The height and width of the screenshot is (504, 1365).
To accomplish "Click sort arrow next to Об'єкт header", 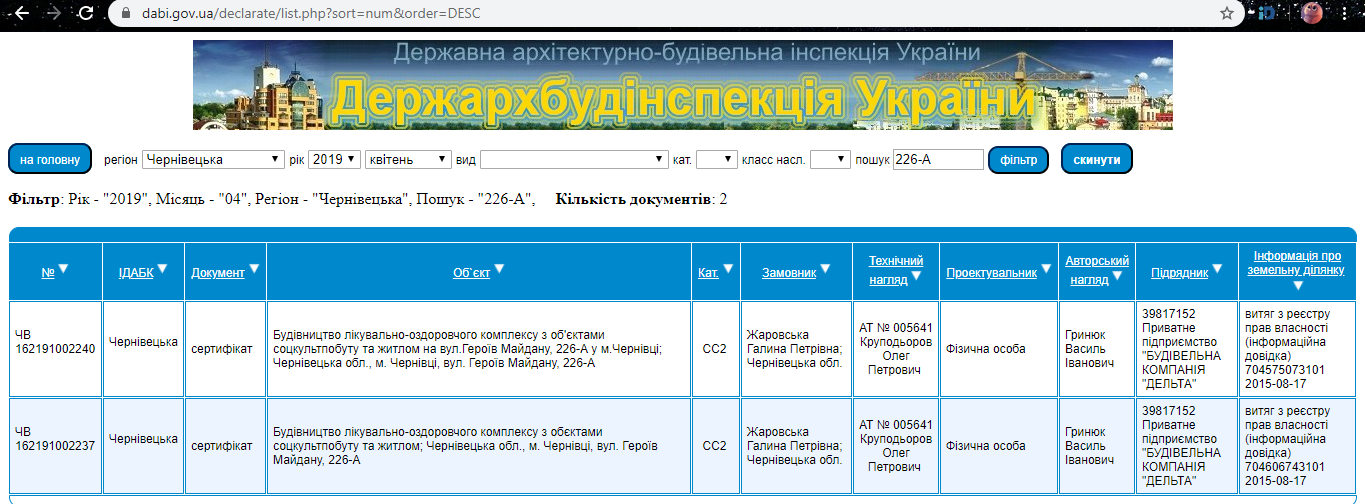I will click(499, 269).
